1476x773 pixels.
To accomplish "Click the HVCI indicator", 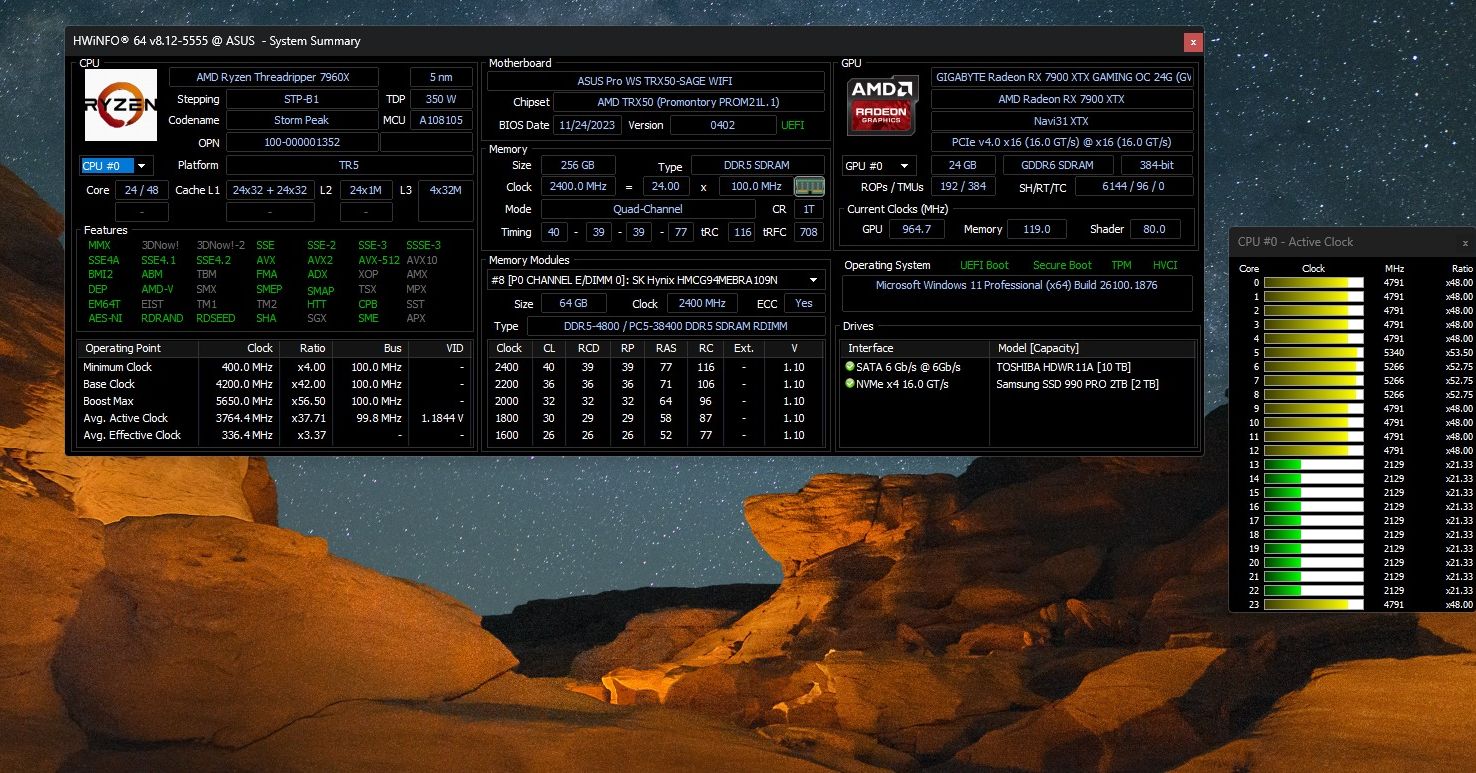I will click(x=1165, y=265).
